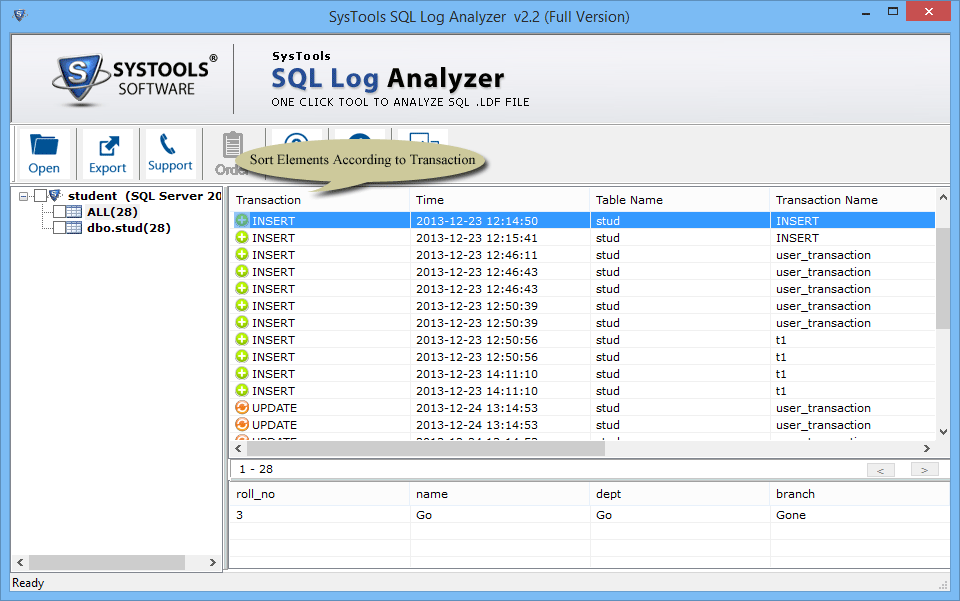Click the resize grip in the status bar corner

(943, 585)
